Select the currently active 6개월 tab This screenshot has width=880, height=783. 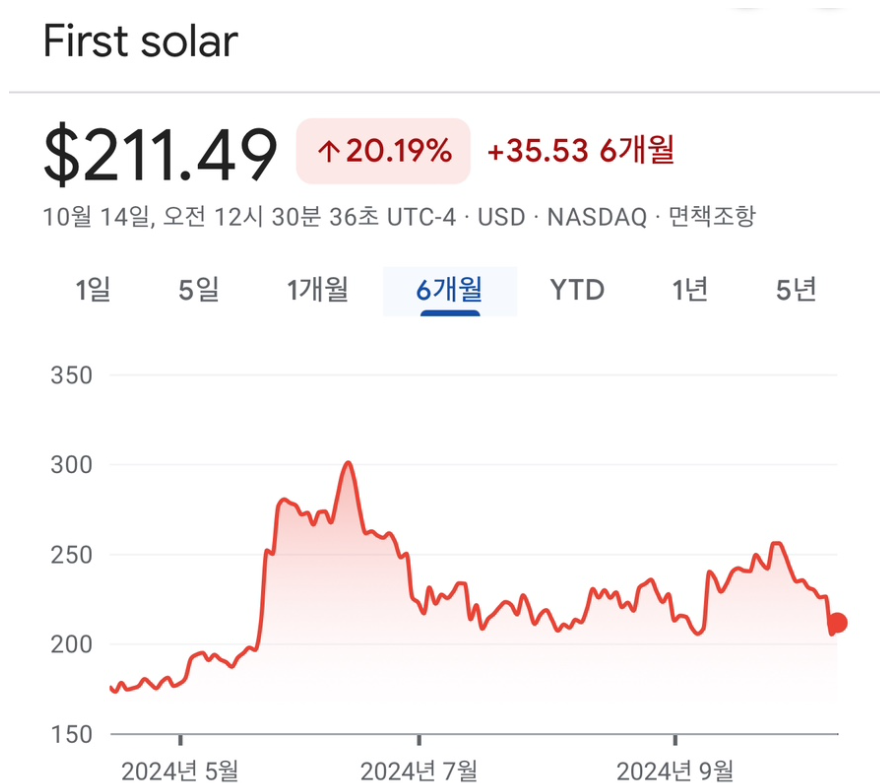(449, 290)
